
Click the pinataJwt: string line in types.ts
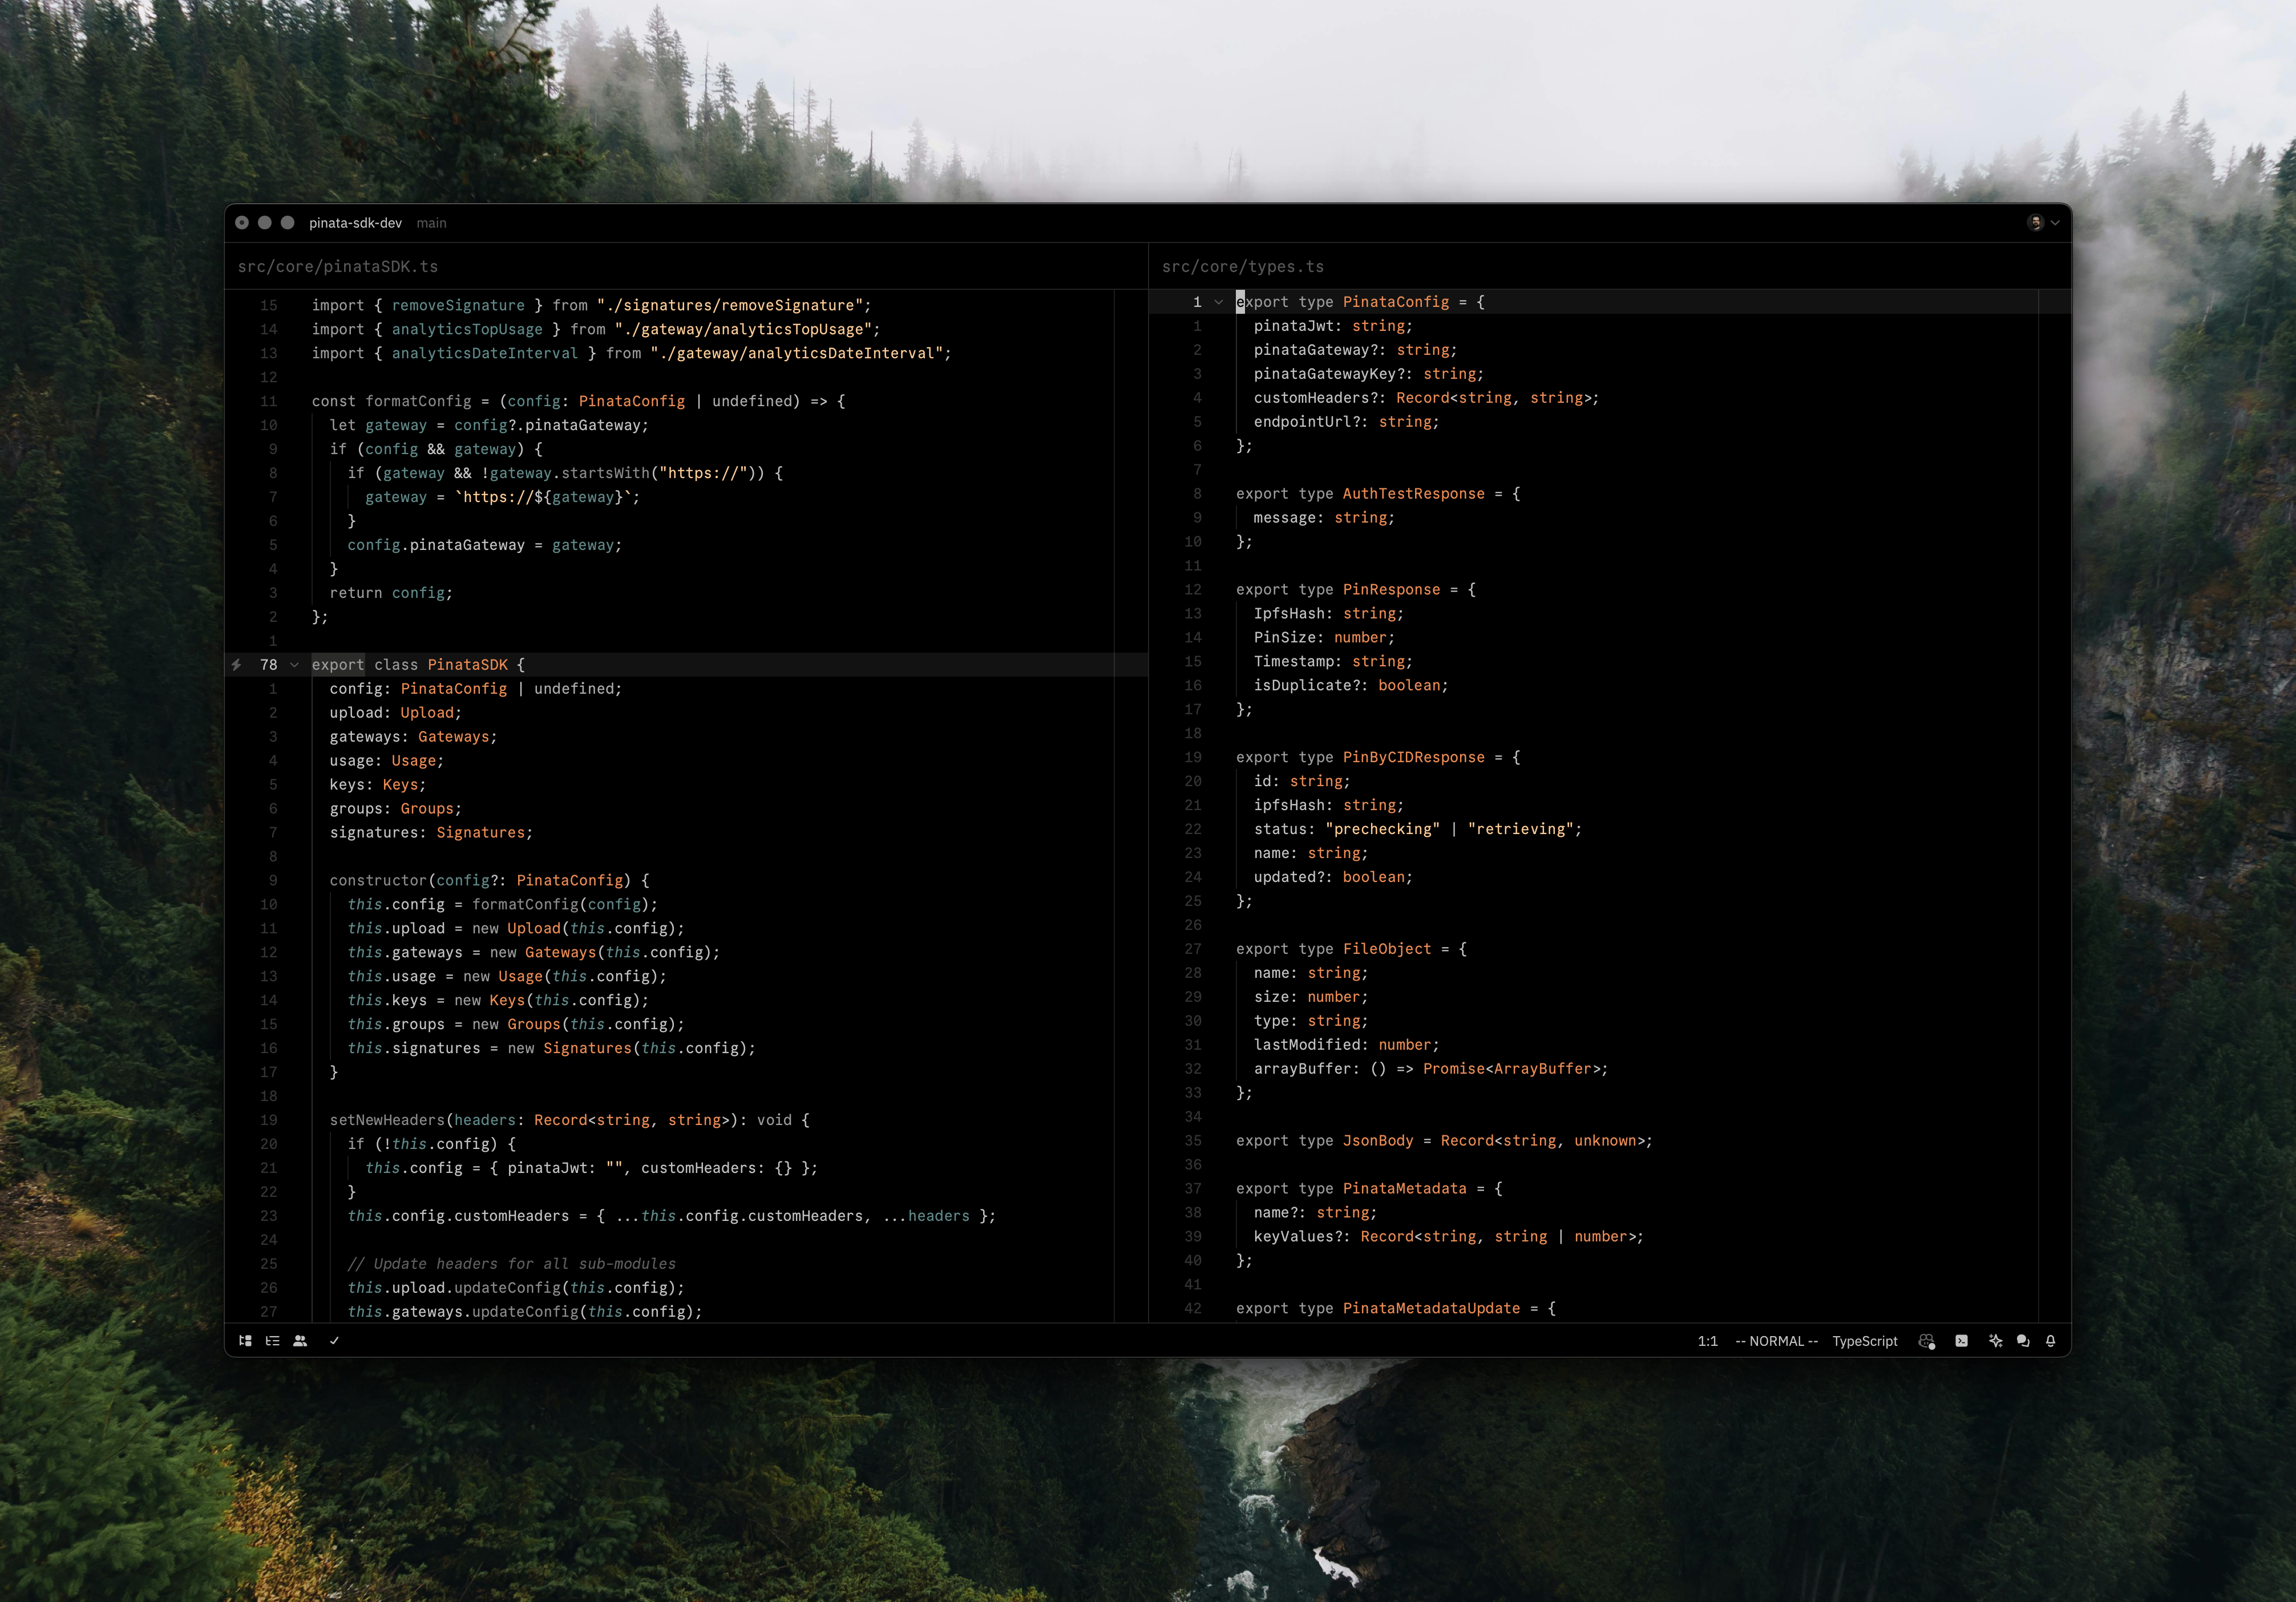pyautogui.click(x=1333, y=326)
